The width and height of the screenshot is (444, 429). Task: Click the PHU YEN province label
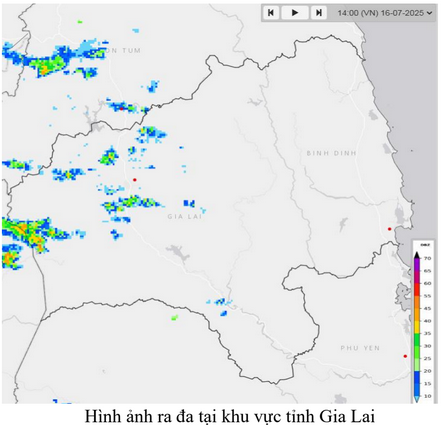pyautogui.click(x=360, y=348)
